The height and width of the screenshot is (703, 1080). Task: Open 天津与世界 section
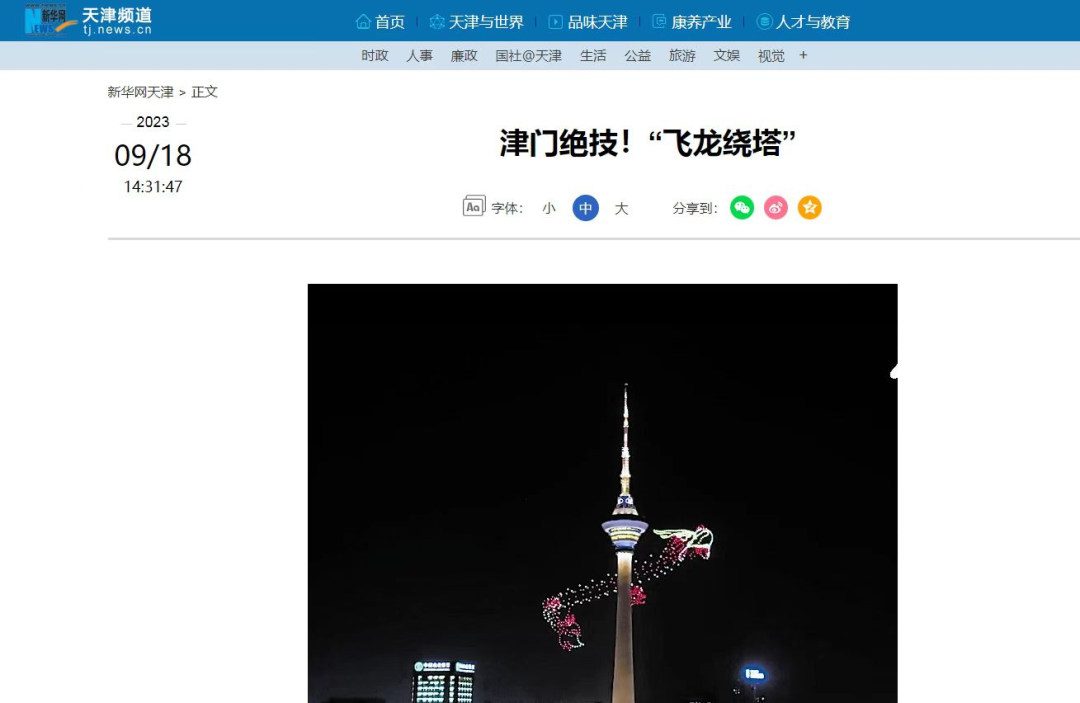(x=486, y=22)
